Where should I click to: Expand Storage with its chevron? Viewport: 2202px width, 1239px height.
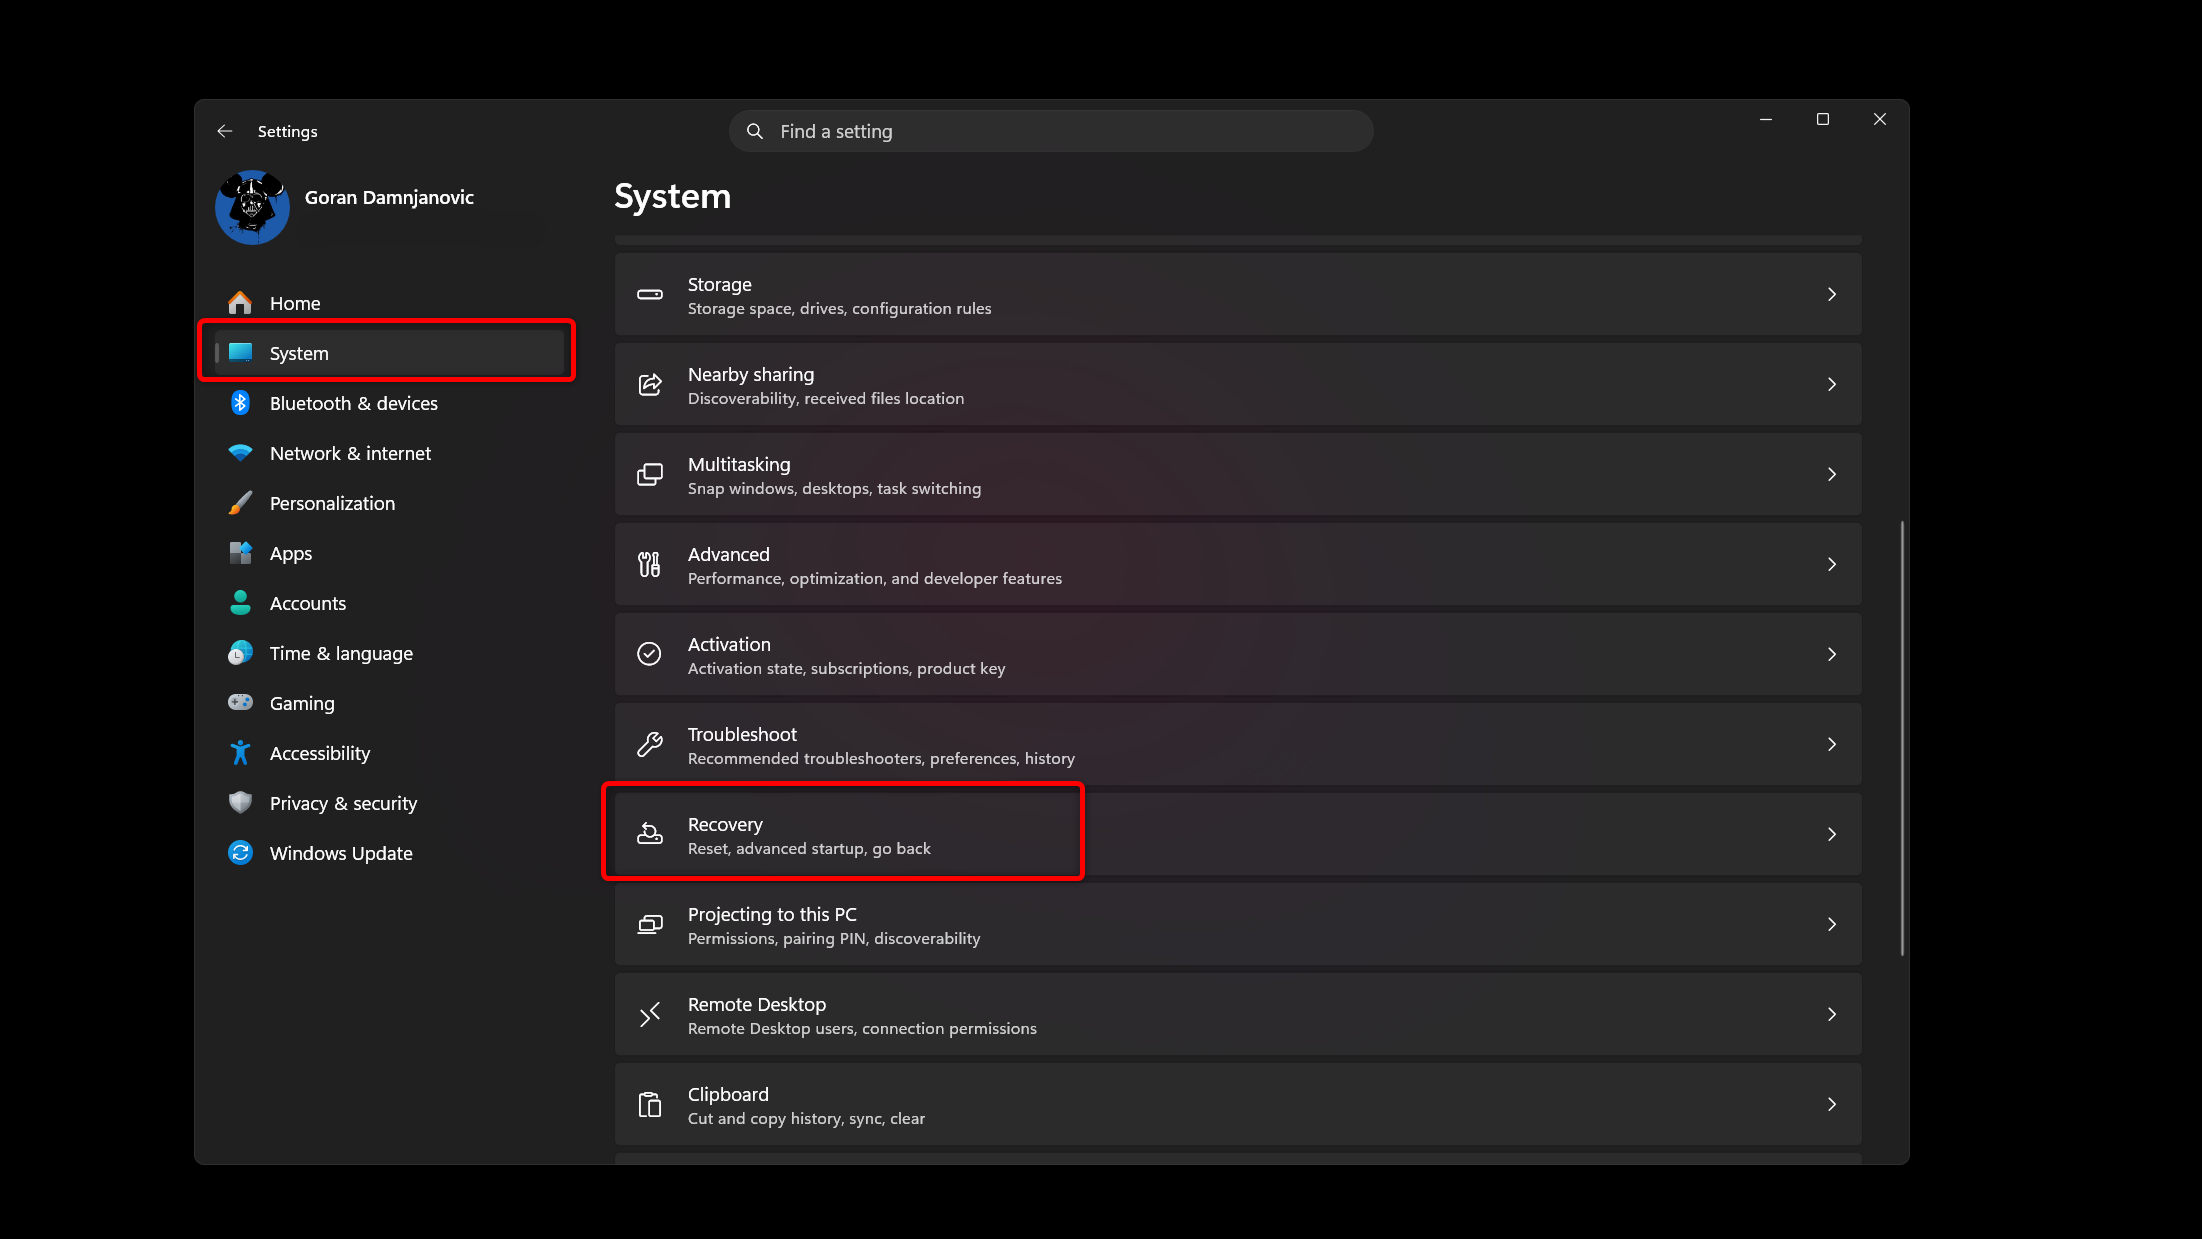click(x=1832, y=294)
